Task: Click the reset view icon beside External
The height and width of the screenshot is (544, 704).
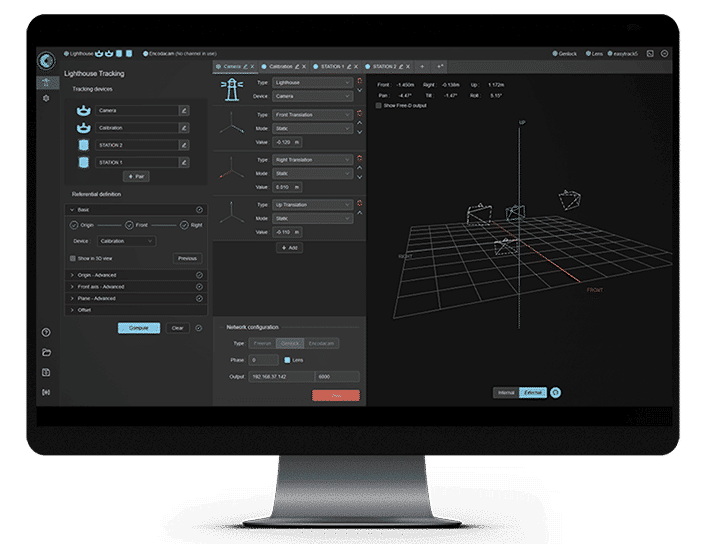Action: point(556,392)
